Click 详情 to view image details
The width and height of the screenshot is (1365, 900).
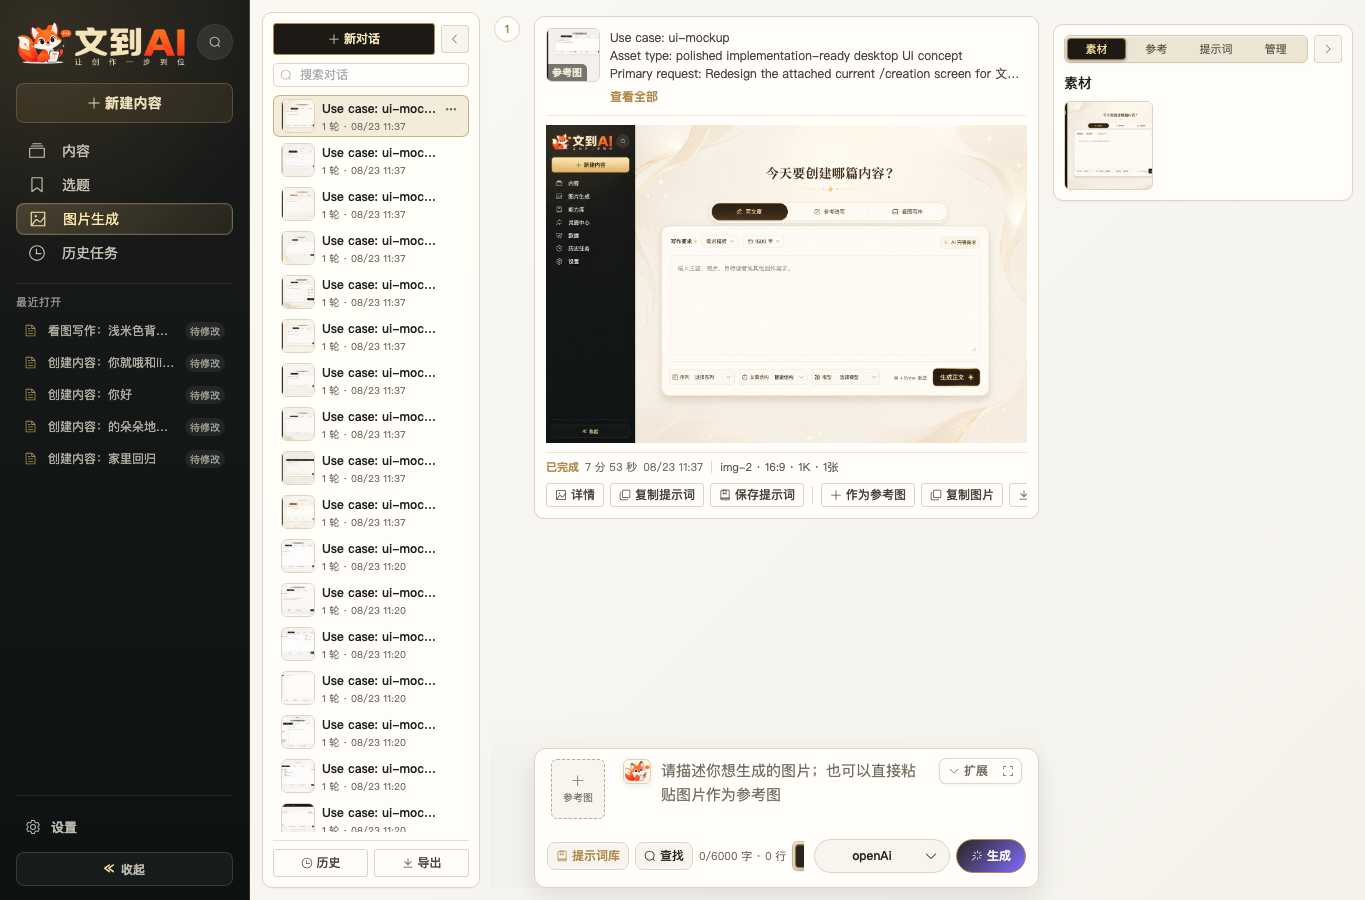575,495
